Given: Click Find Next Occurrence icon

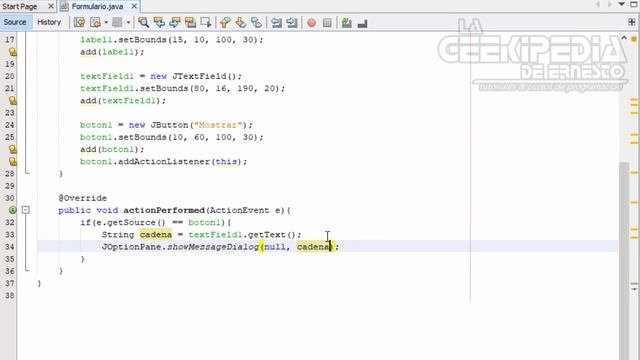Looking at the screenshot, I should click(175, 22).
